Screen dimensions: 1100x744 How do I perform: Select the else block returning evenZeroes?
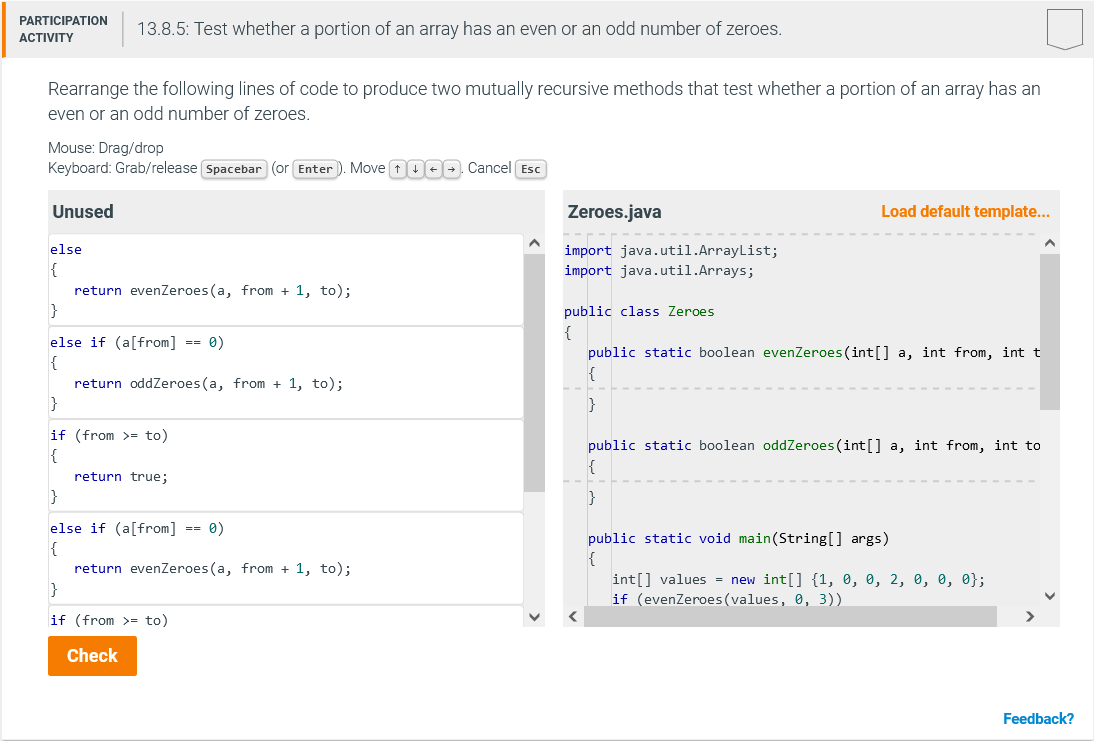pos(287,281)
